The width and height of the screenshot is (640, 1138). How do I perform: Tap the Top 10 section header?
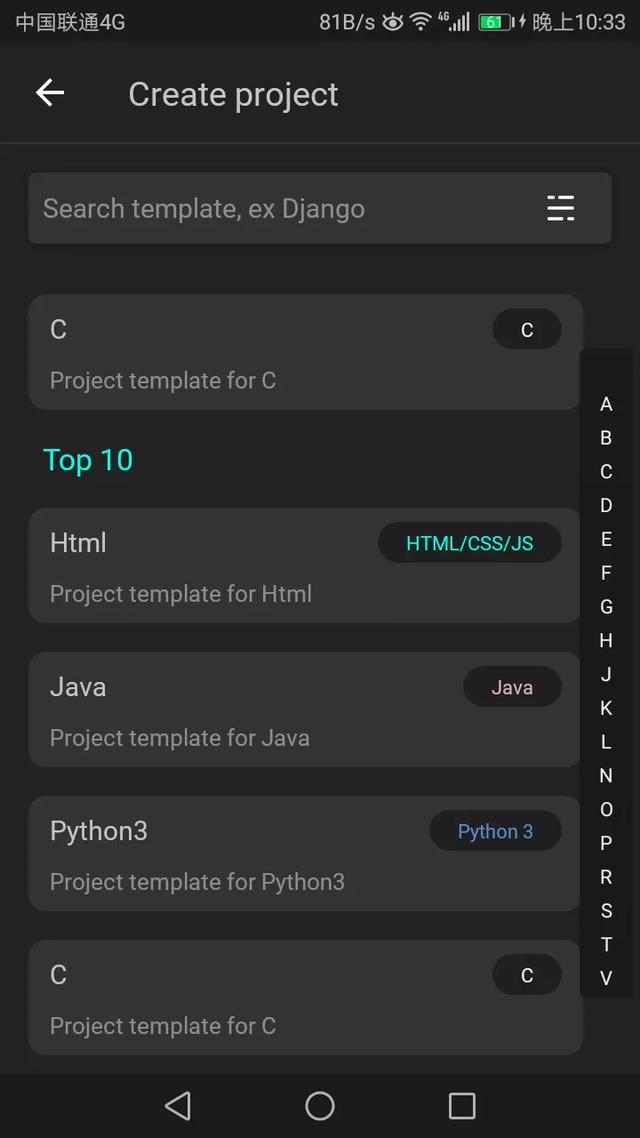(88, 460)
